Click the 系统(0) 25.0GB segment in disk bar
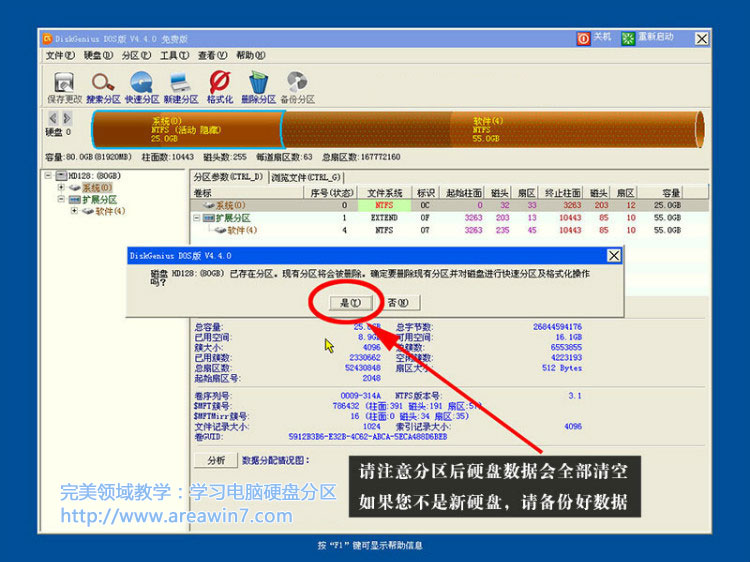This screenshot has height=562, width=750. pyautogui.click(x=188, y=129)
